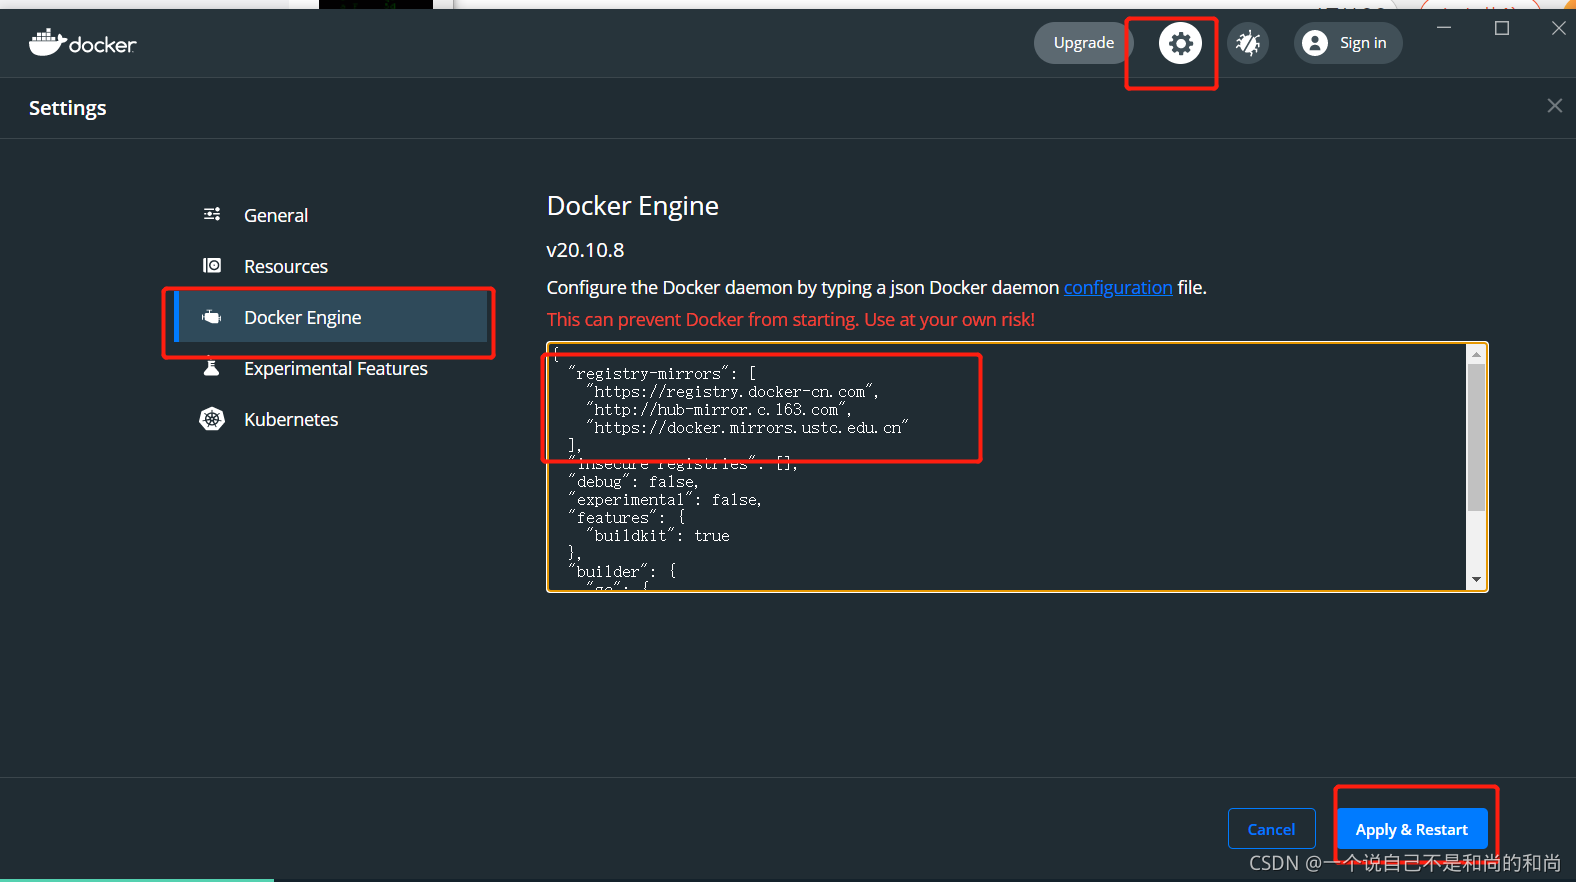Open the General settings tab

tap(330, 215)
